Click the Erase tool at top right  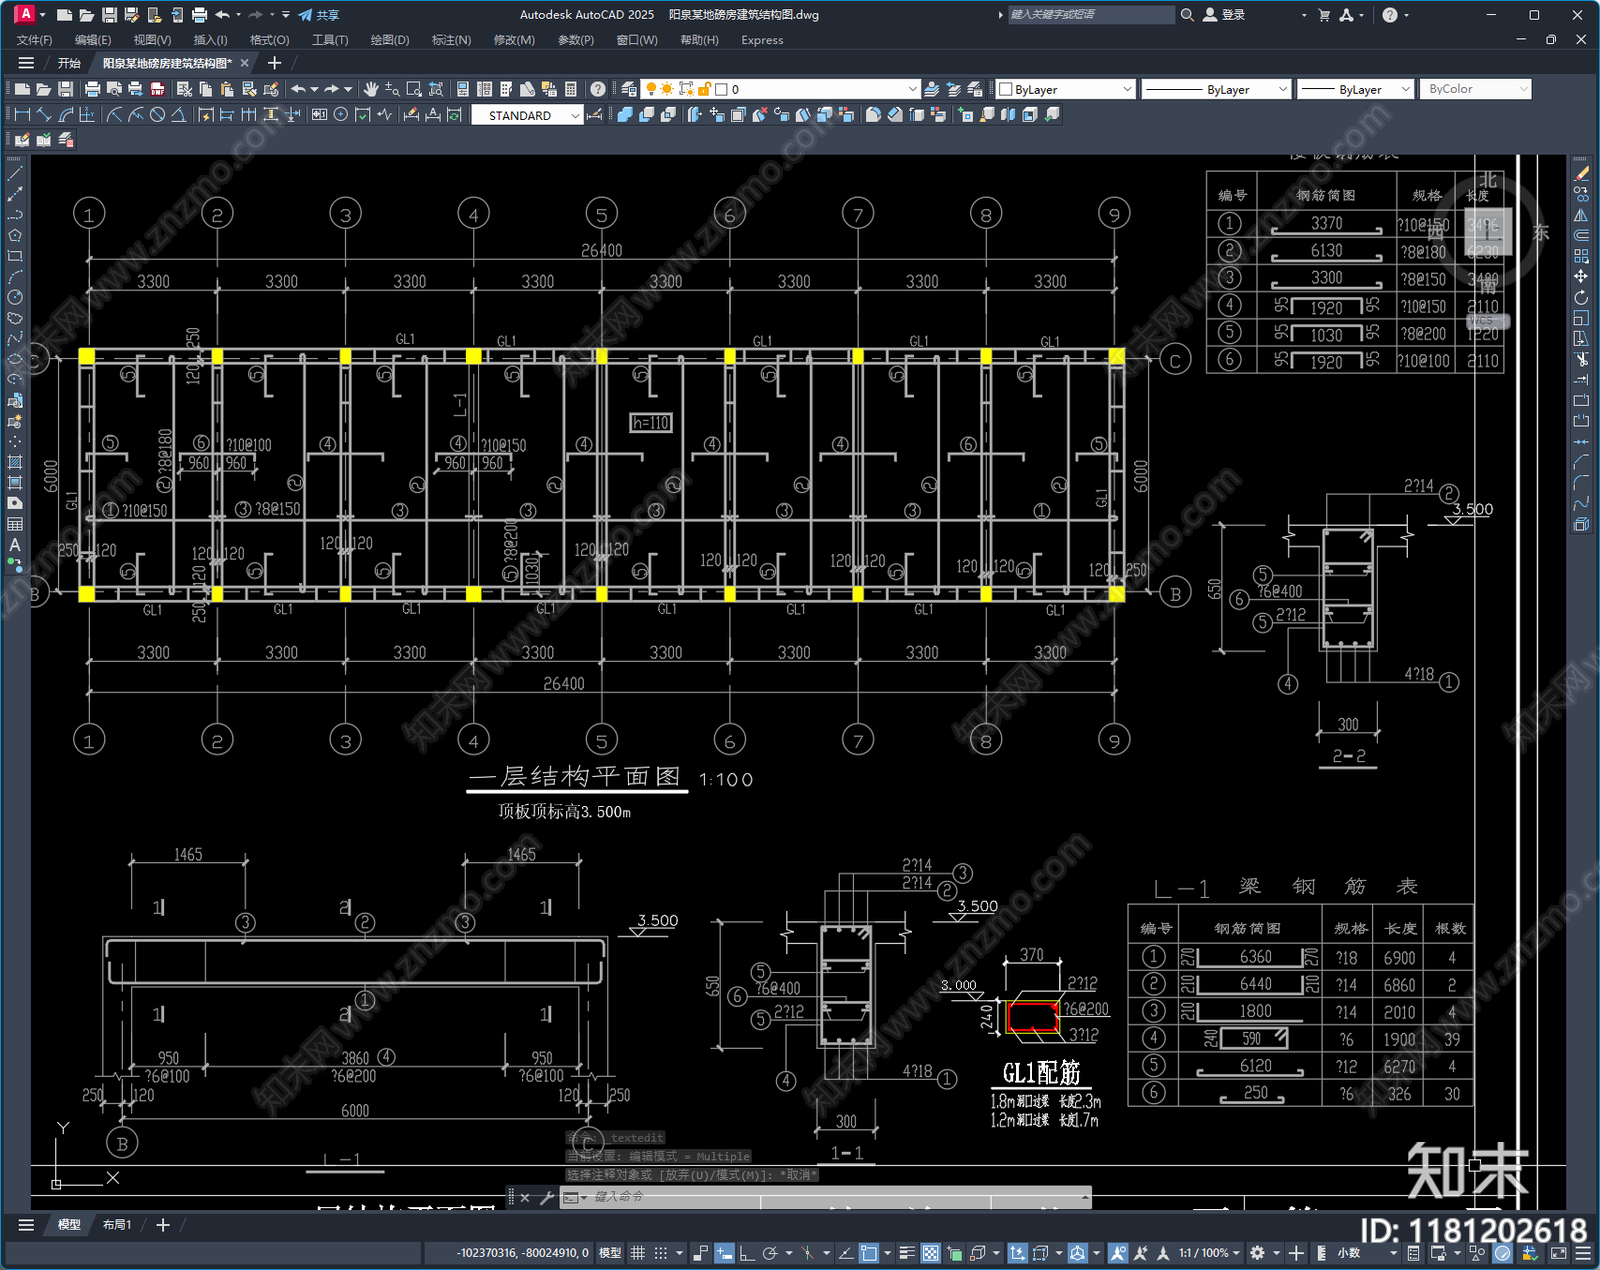click(1581, 174)
